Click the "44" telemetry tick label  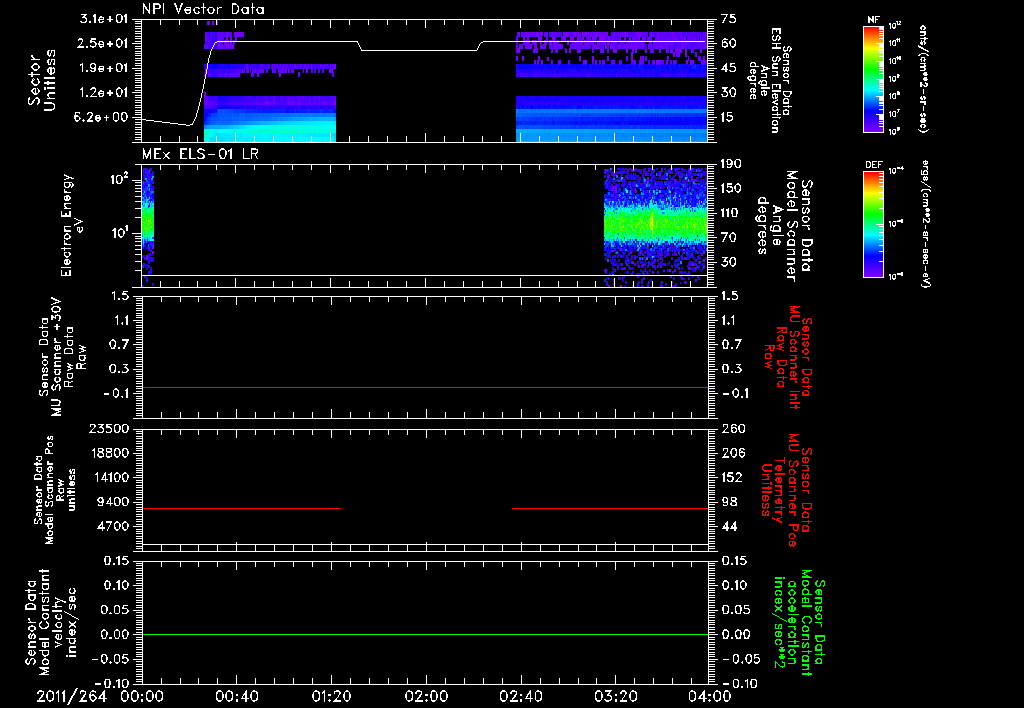[x=729, y=526]
